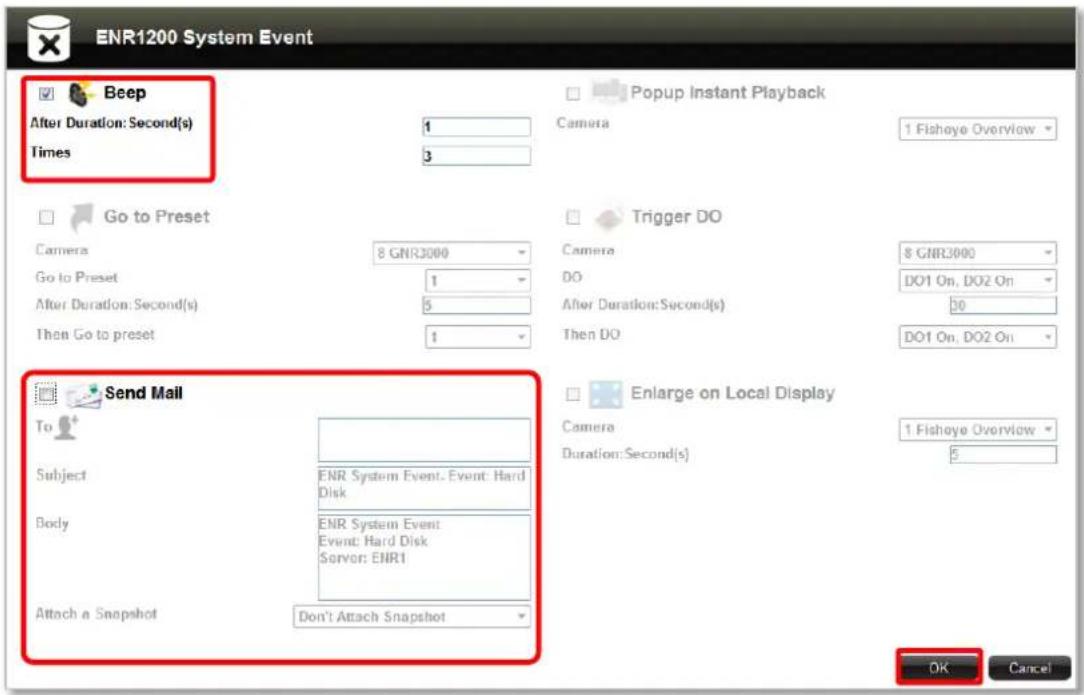This screenshot has height=695, width=1084.
Task: Enable the Trigger DO checkbox
Action: (x=573, y=217)
